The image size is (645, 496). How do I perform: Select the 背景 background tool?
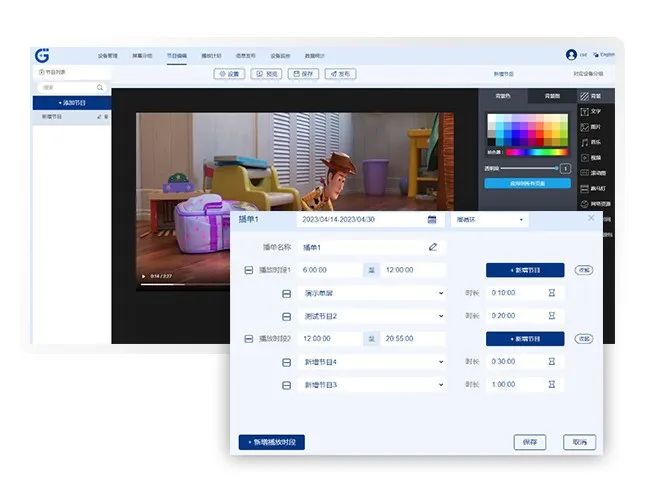click(596, 96)
